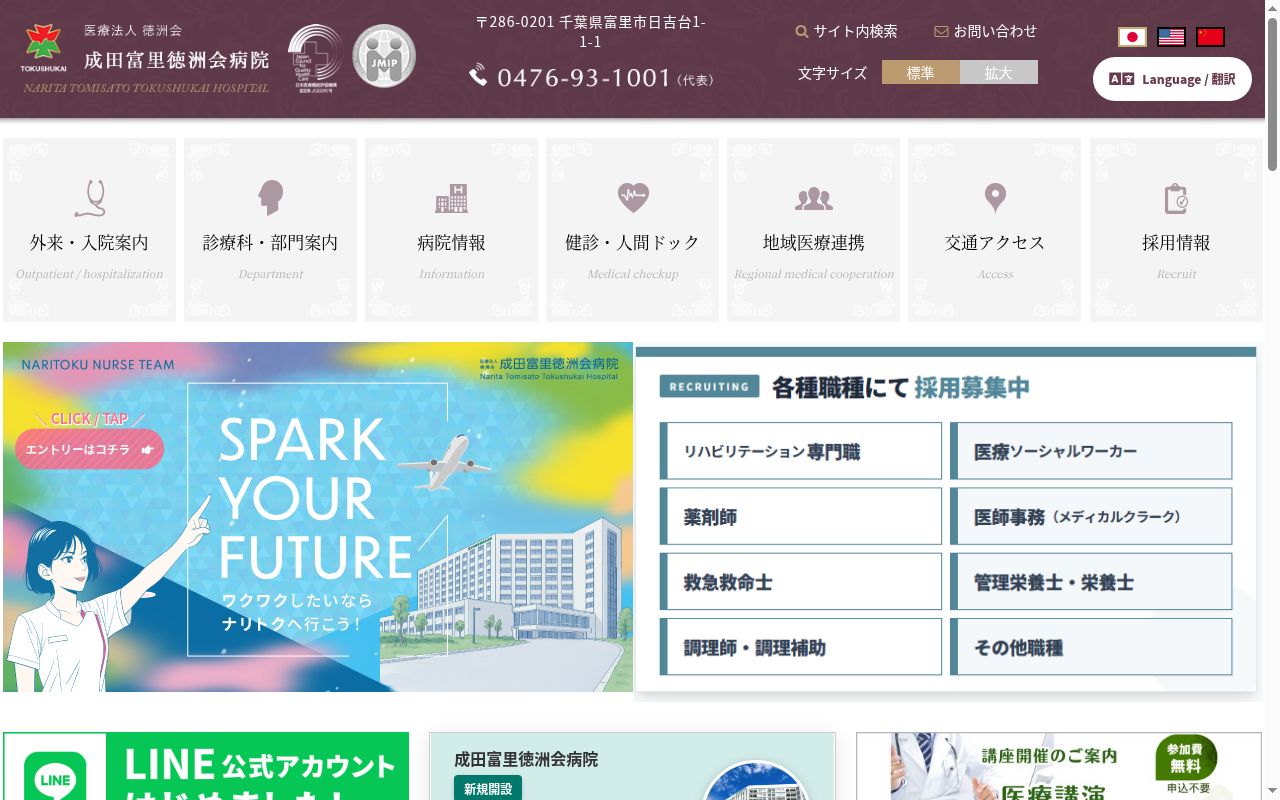Image resolution: width=1280 pixels, height=800 pixels.
Task: Set text size to 標準
Action: click(x=921, y=72)
